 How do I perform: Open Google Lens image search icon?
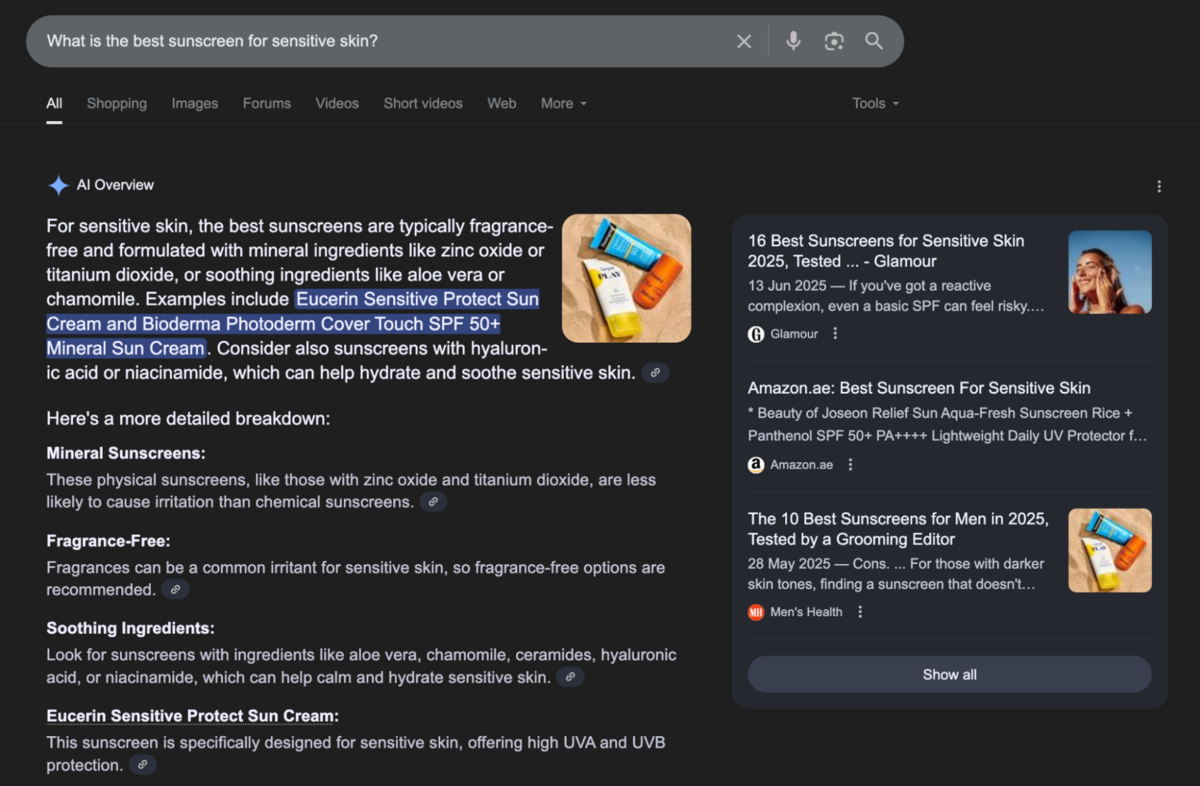(834, 41)
